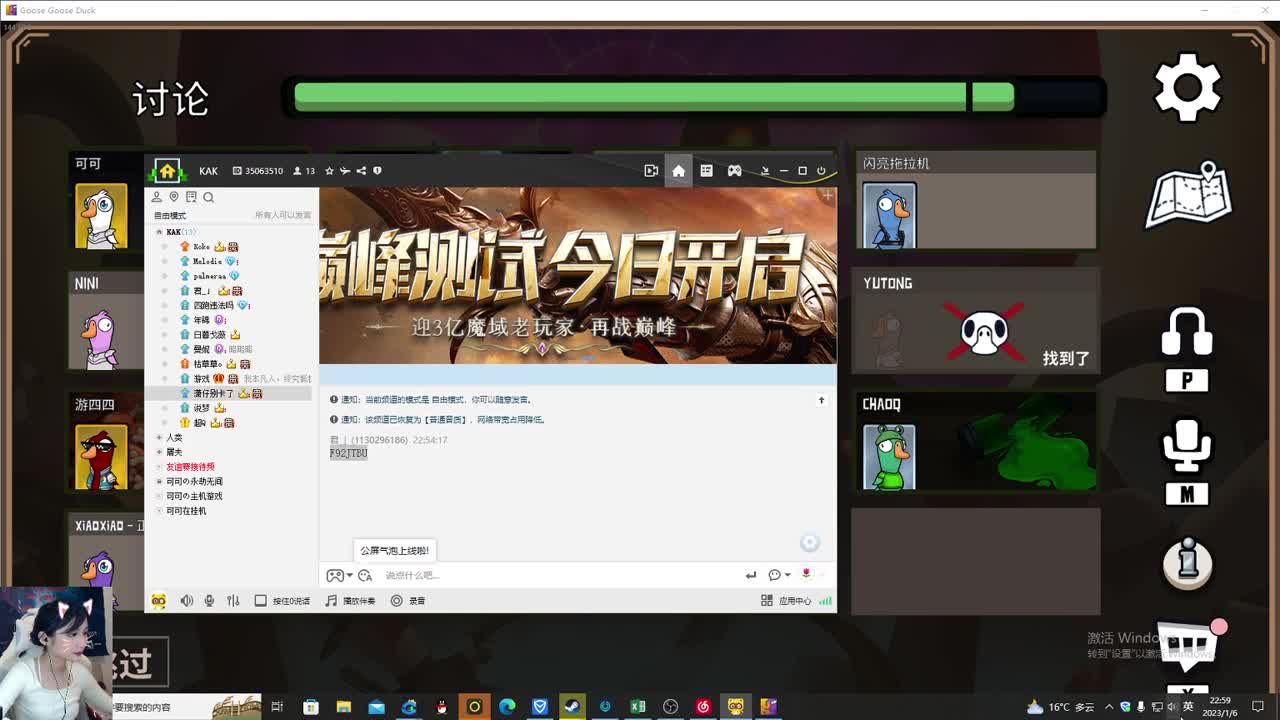Favorite the channel with the star icon
The image size is (1280, 720).
coord(329,171)
